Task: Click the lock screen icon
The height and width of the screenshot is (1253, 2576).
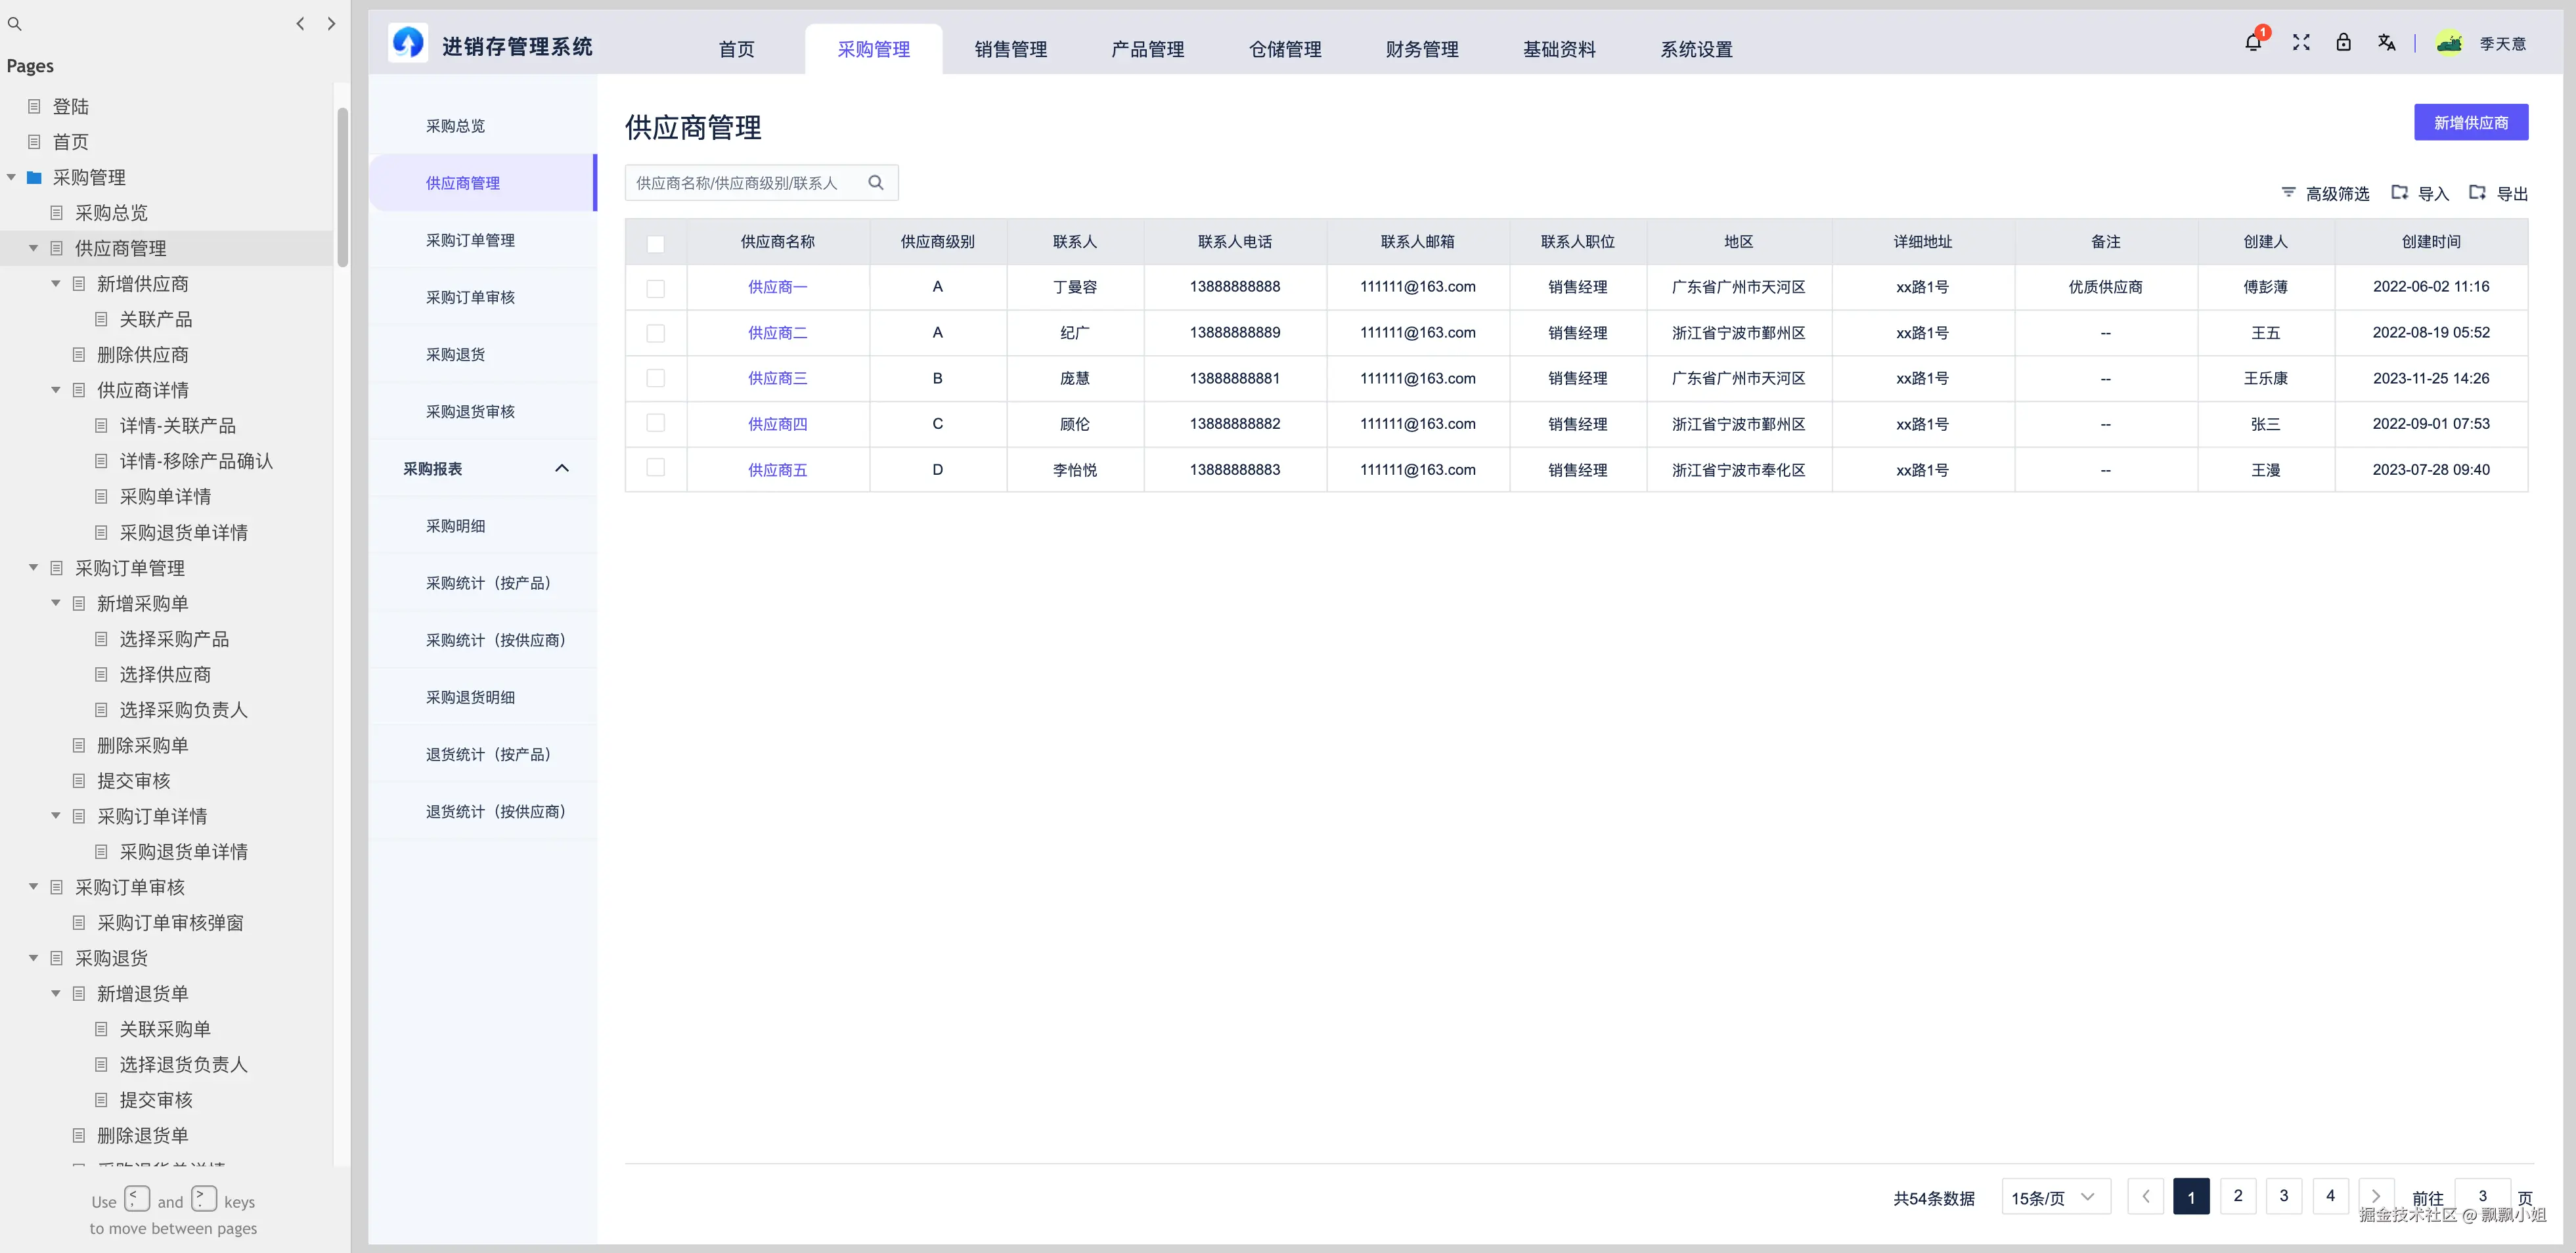Action: 2343,43
